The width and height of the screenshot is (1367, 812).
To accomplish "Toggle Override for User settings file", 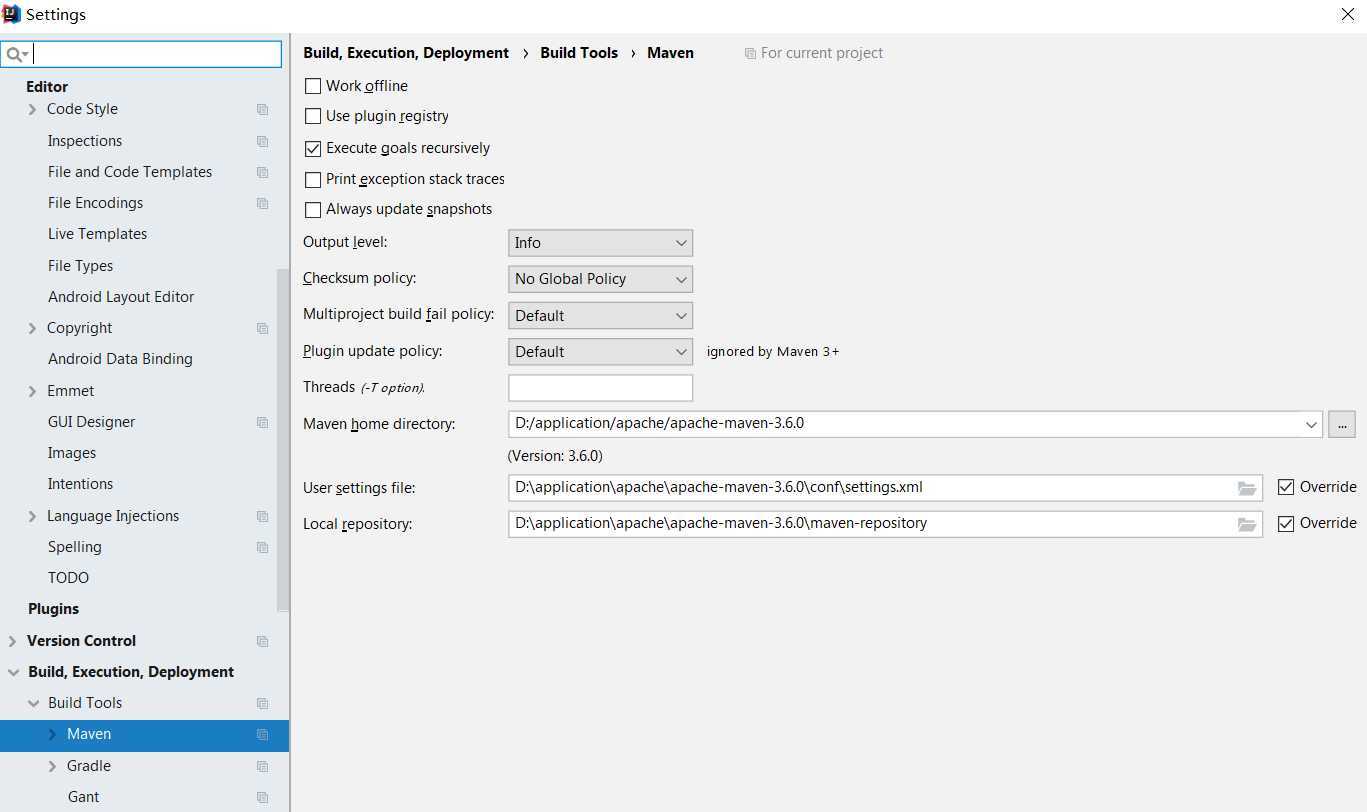I will click(x=1286, y=487).
